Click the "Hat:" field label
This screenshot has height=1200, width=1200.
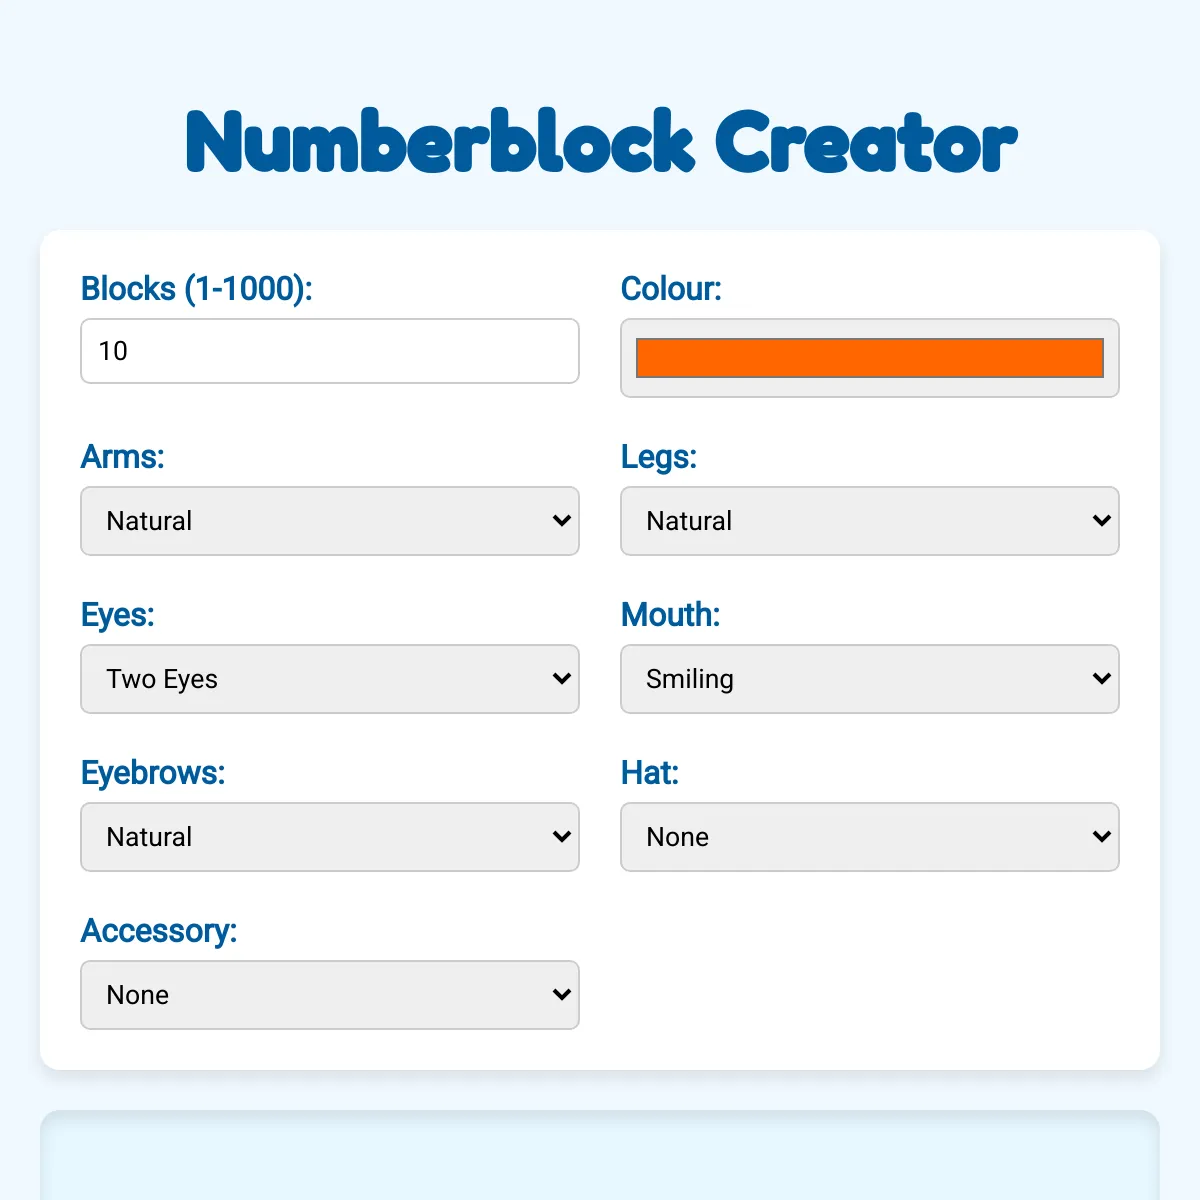tap(650, 773)
